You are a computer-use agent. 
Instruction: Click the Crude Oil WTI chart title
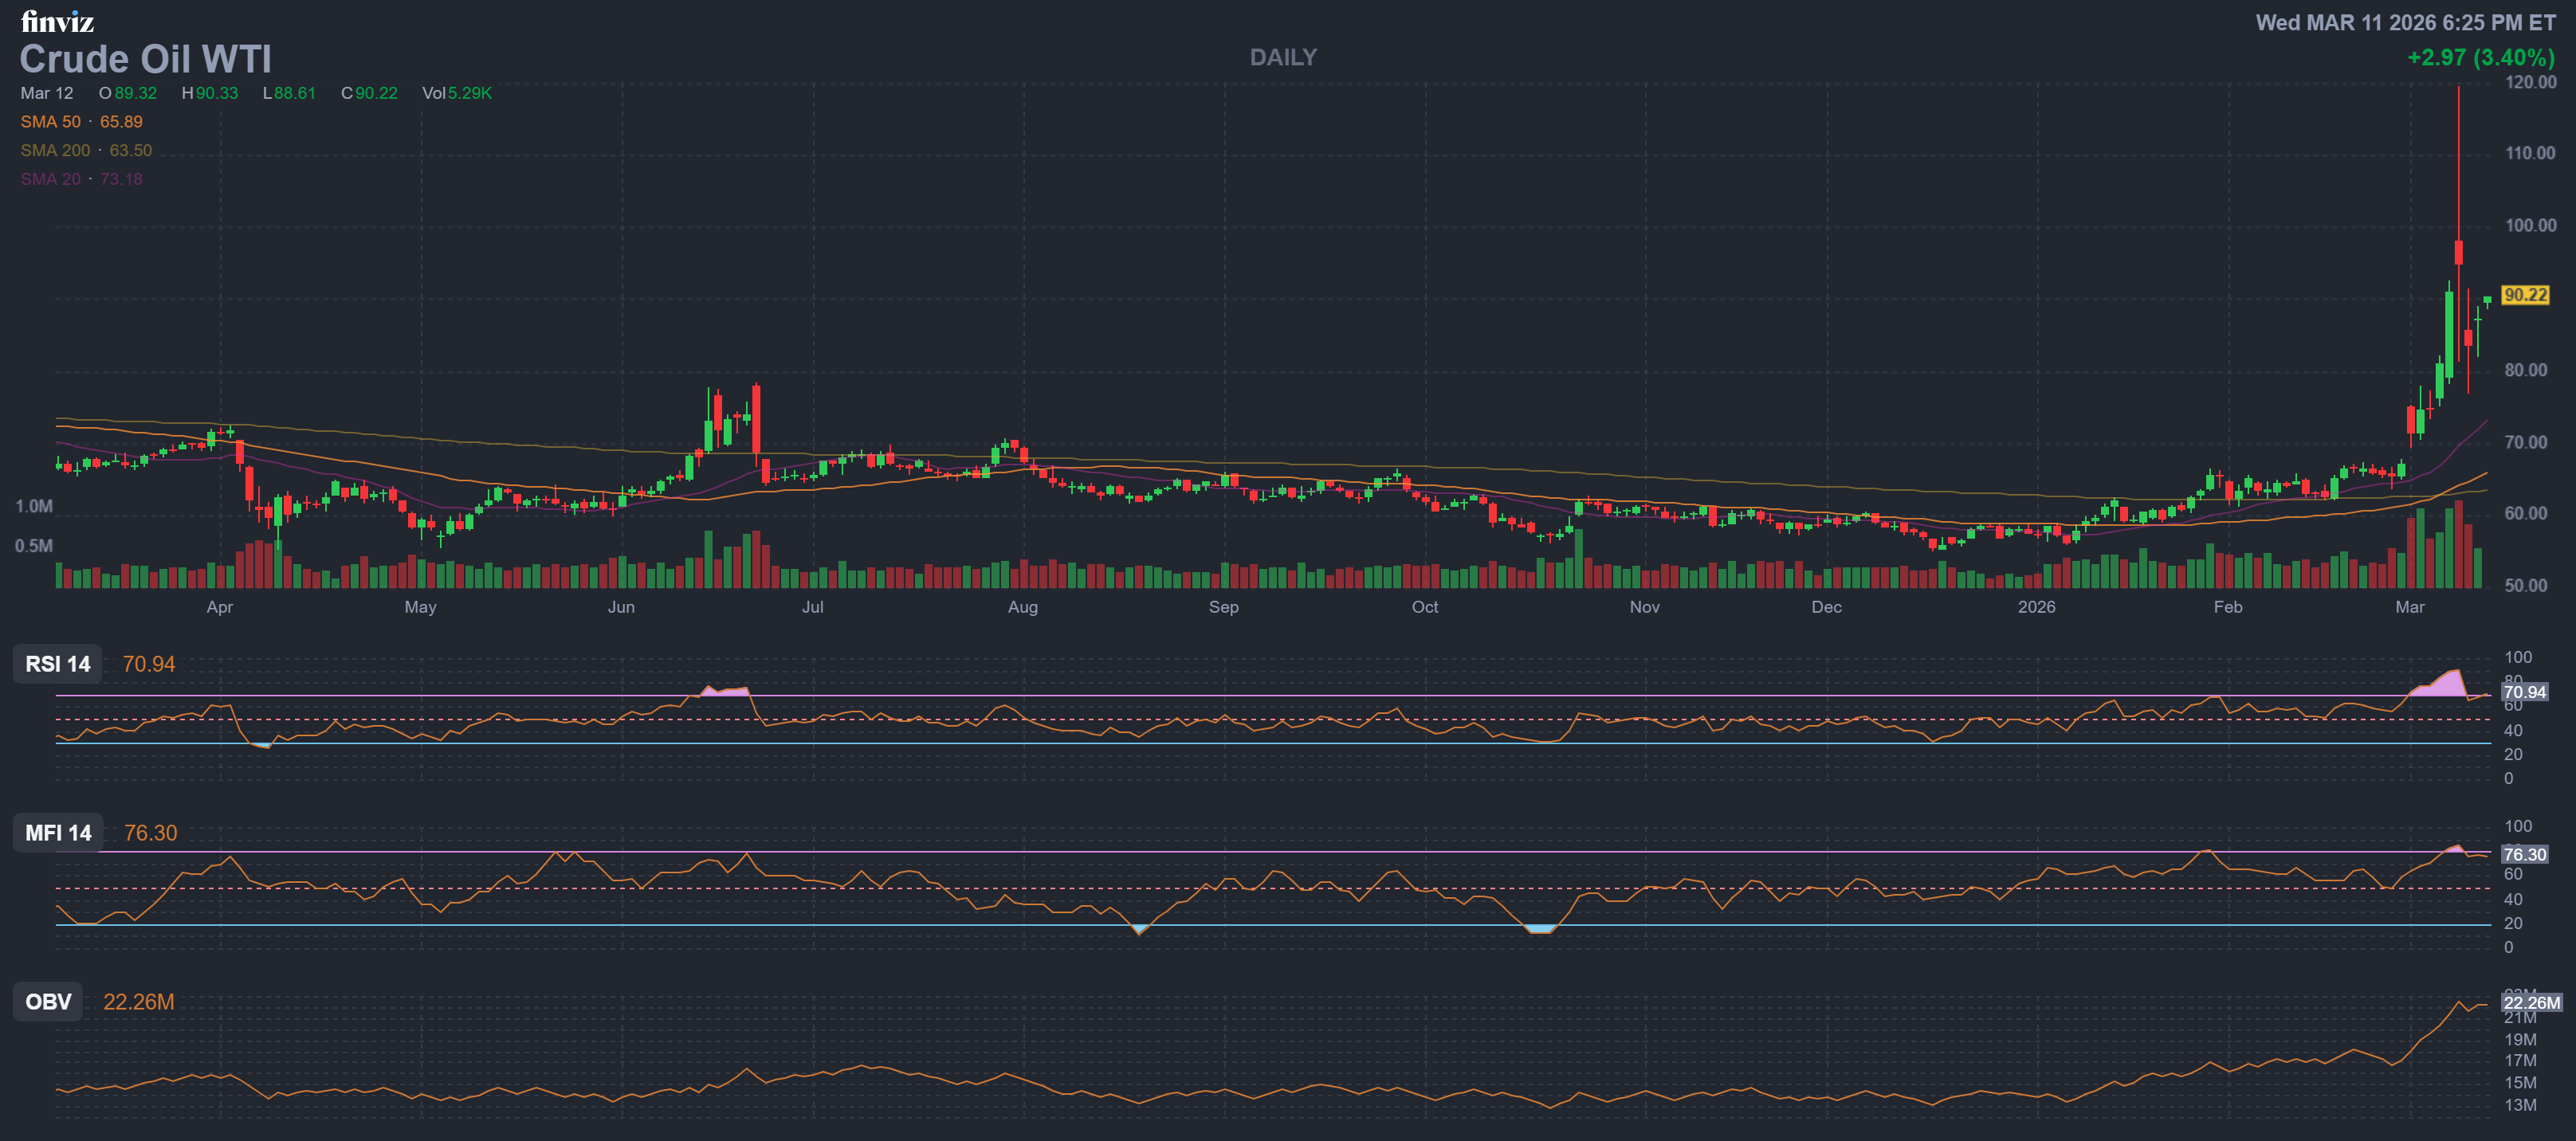(x=146, y=59)
